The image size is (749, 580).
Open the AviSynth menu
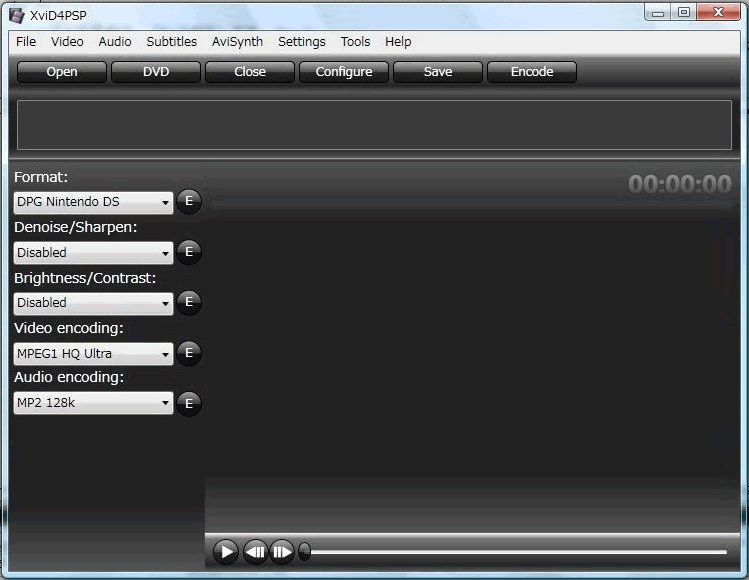[237, 42]
